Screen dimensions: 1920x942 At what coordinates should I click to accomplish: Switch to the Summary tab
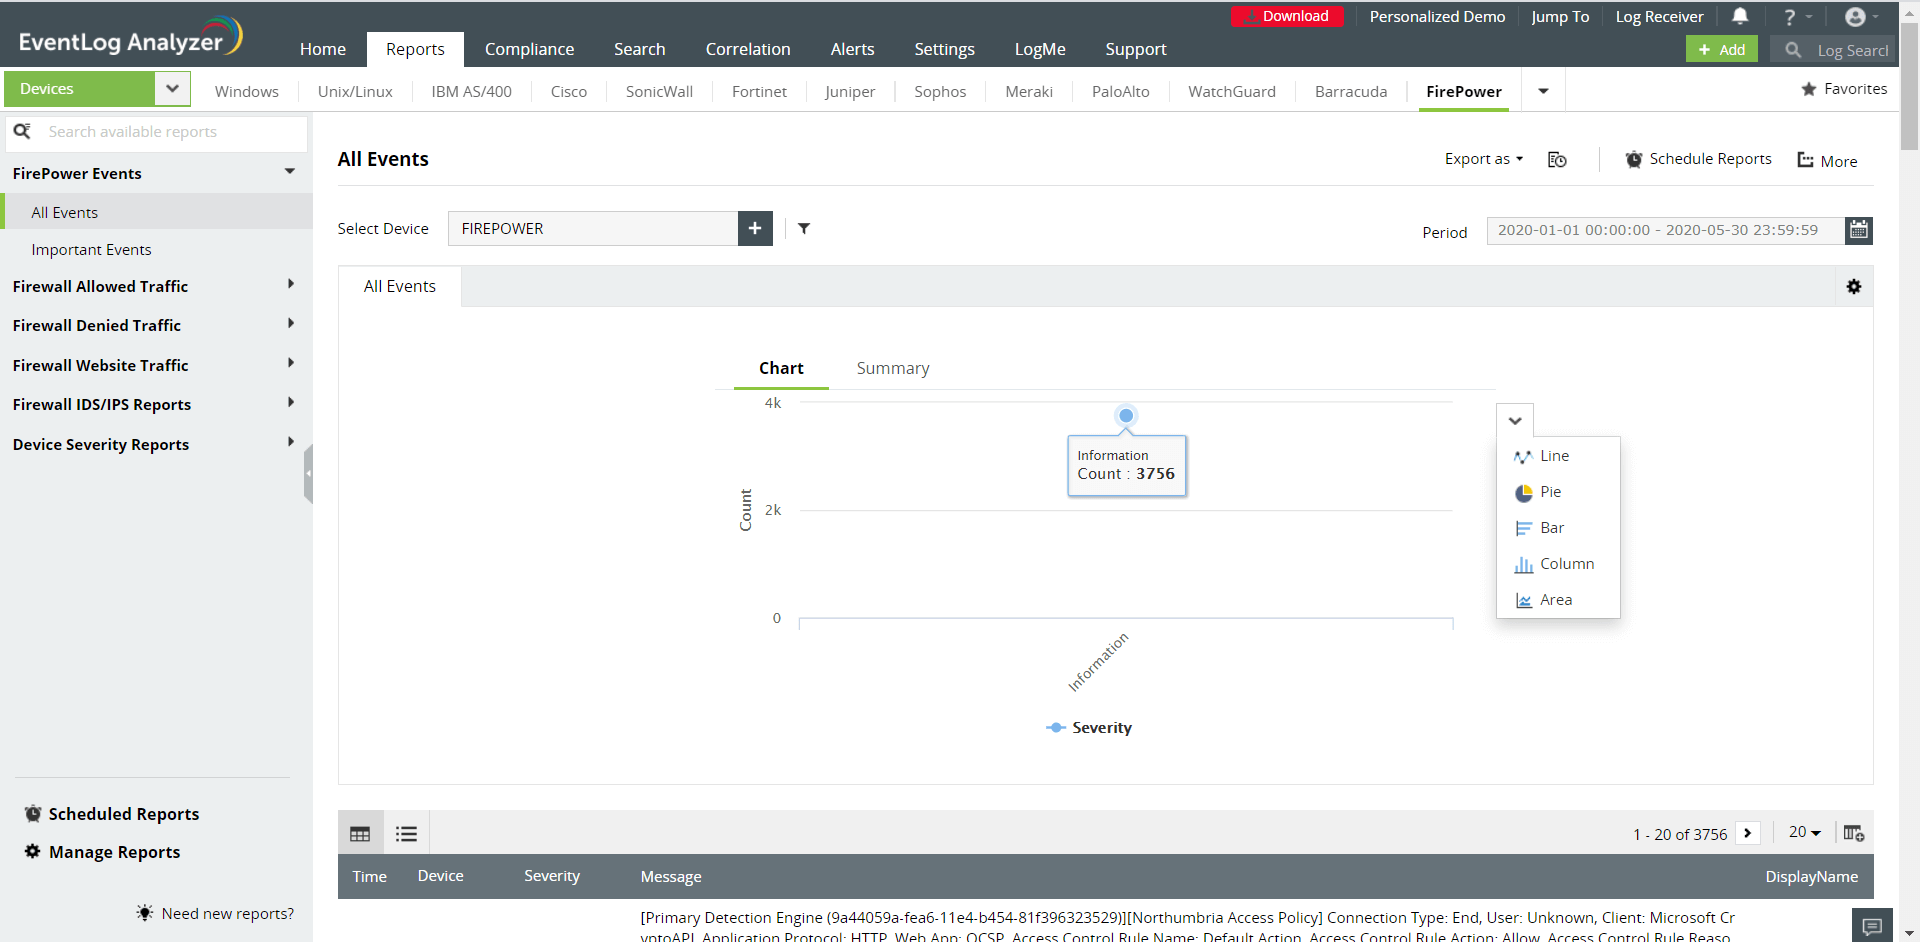click(x=893, y=368)
